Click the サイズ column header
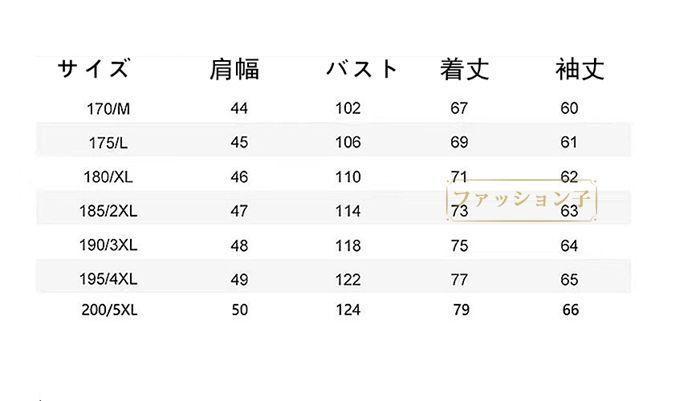This screenshot has width=700, height=401. (x=94, y=69)
